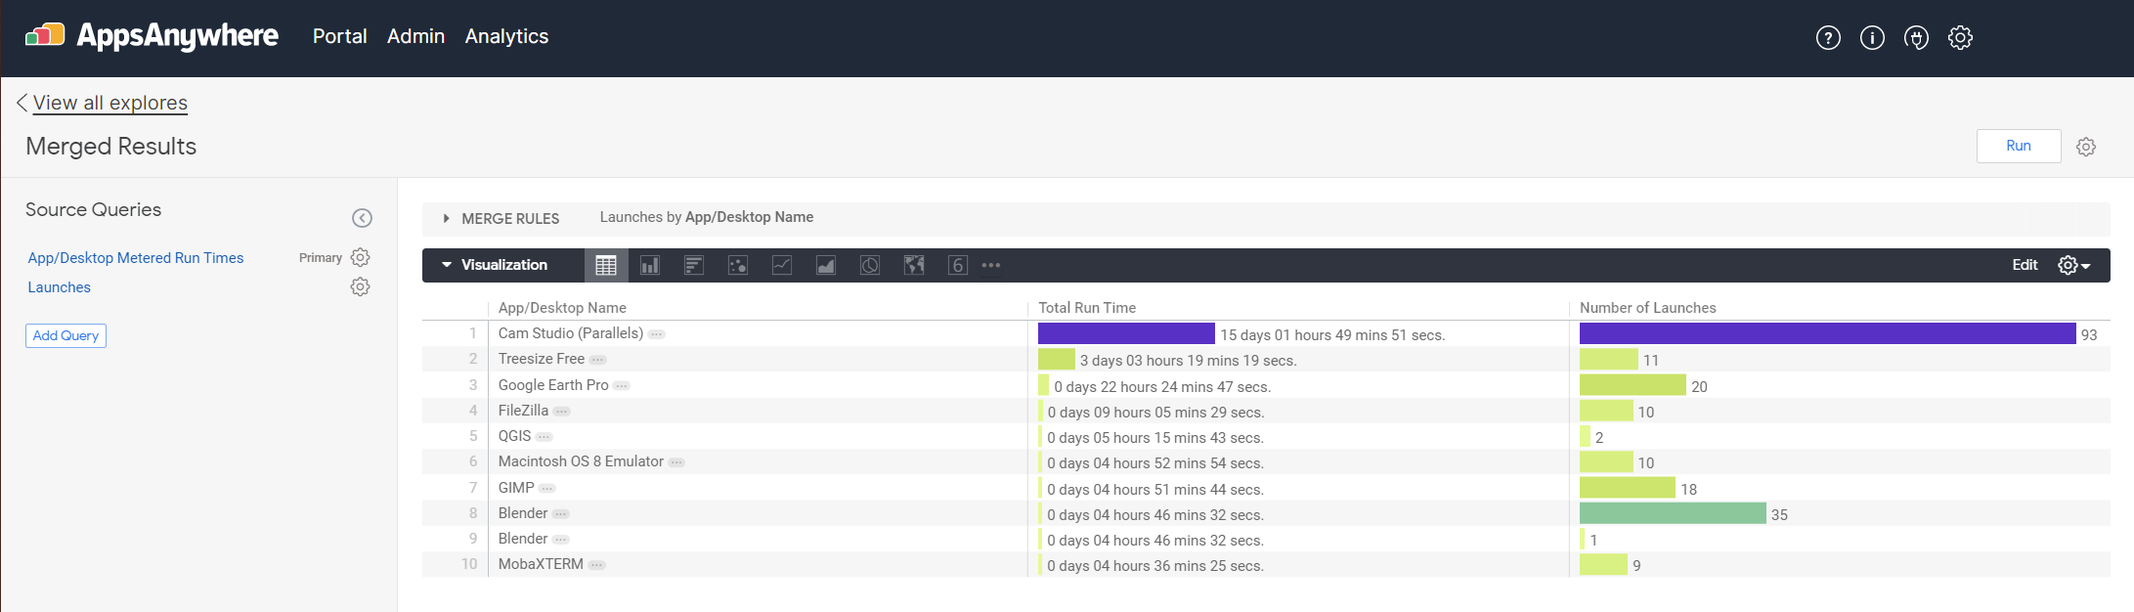Go to the Admin menu

point(415,36)
